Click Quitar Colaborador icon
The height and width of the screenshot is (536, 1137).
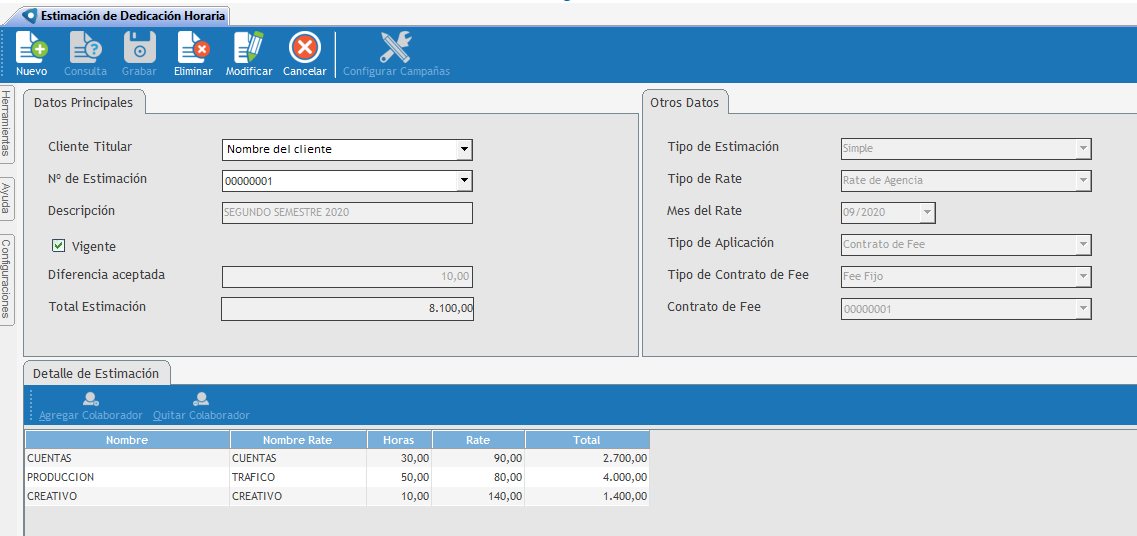pos(201,399)
